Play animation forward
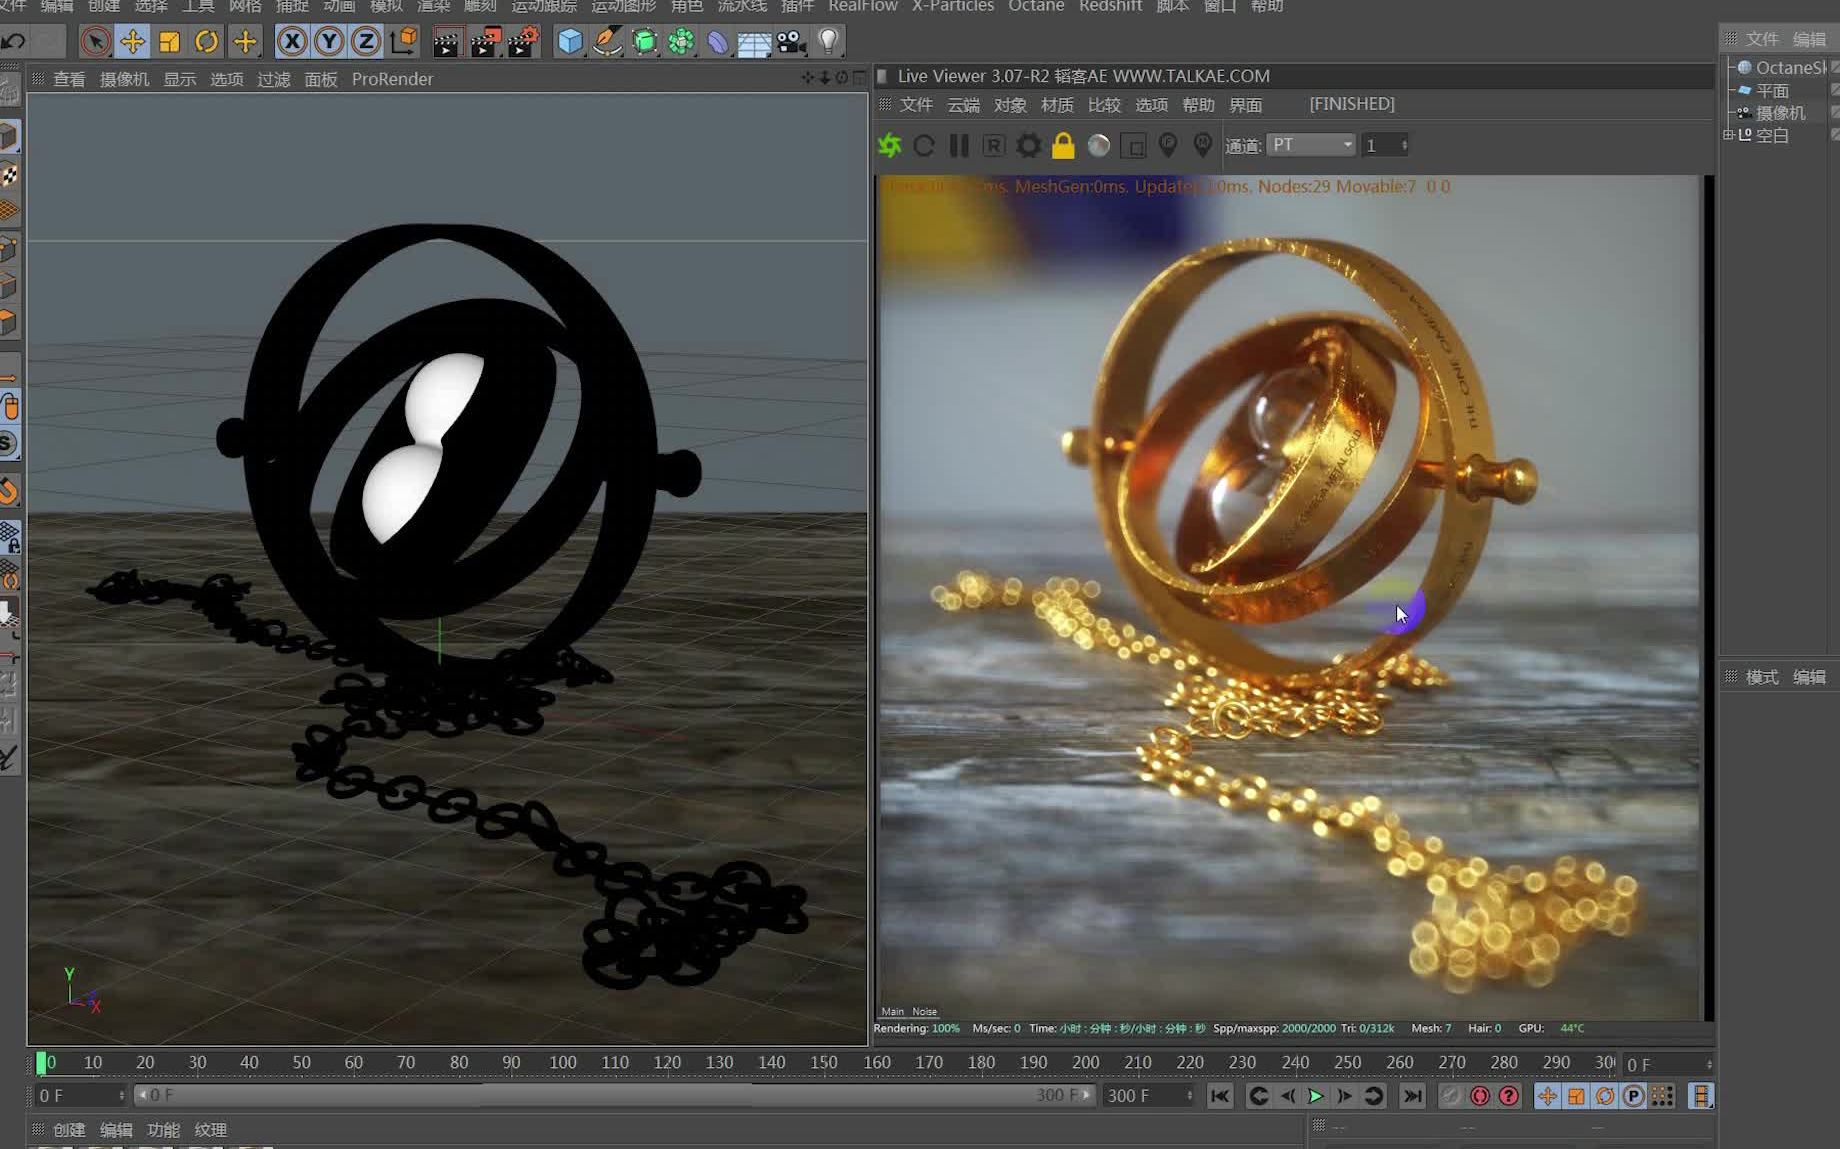The height and width of the screenshot is (1149, 1840). point(1316,1096)
